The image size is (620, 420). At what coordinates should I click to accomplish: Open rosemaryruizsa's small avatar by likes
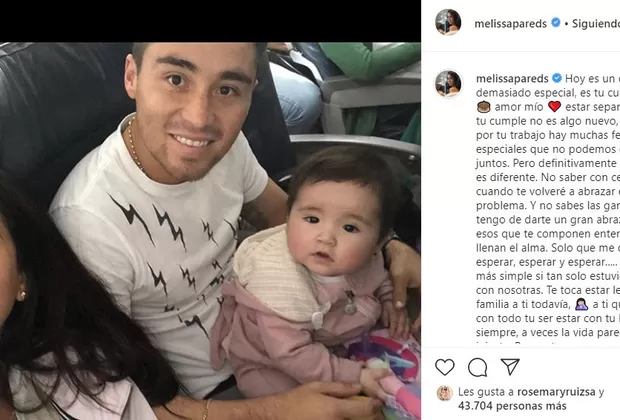[x=444, y=393]
